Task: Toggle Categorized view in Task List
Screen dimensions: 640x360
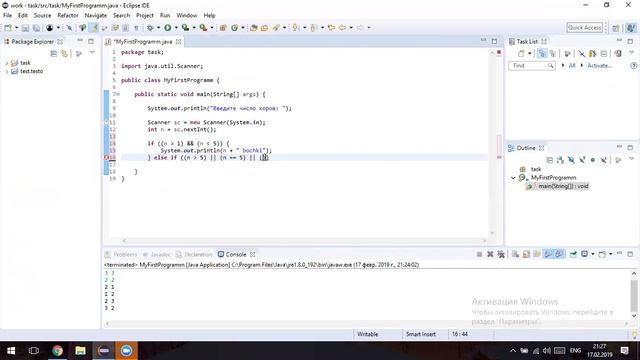Action: point(542,53)
